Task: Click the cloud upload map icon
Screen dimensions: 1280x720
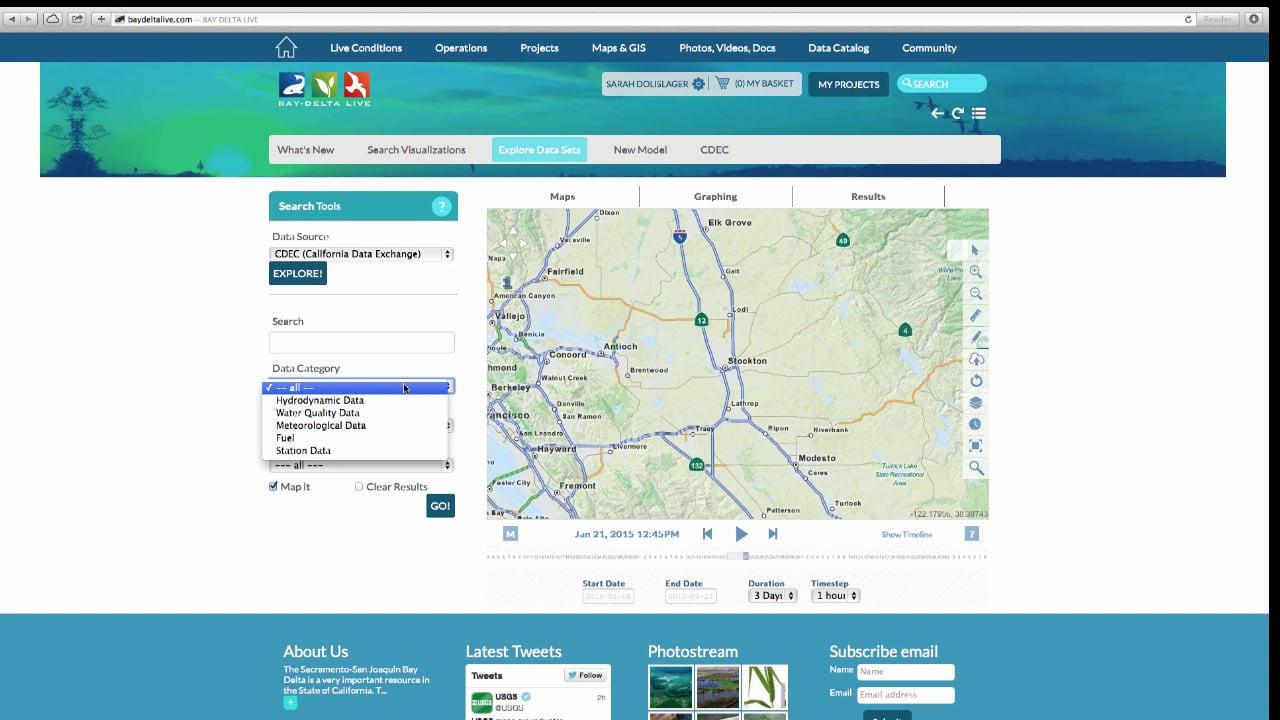Action: pyautogui.click(x=976, y=359)
